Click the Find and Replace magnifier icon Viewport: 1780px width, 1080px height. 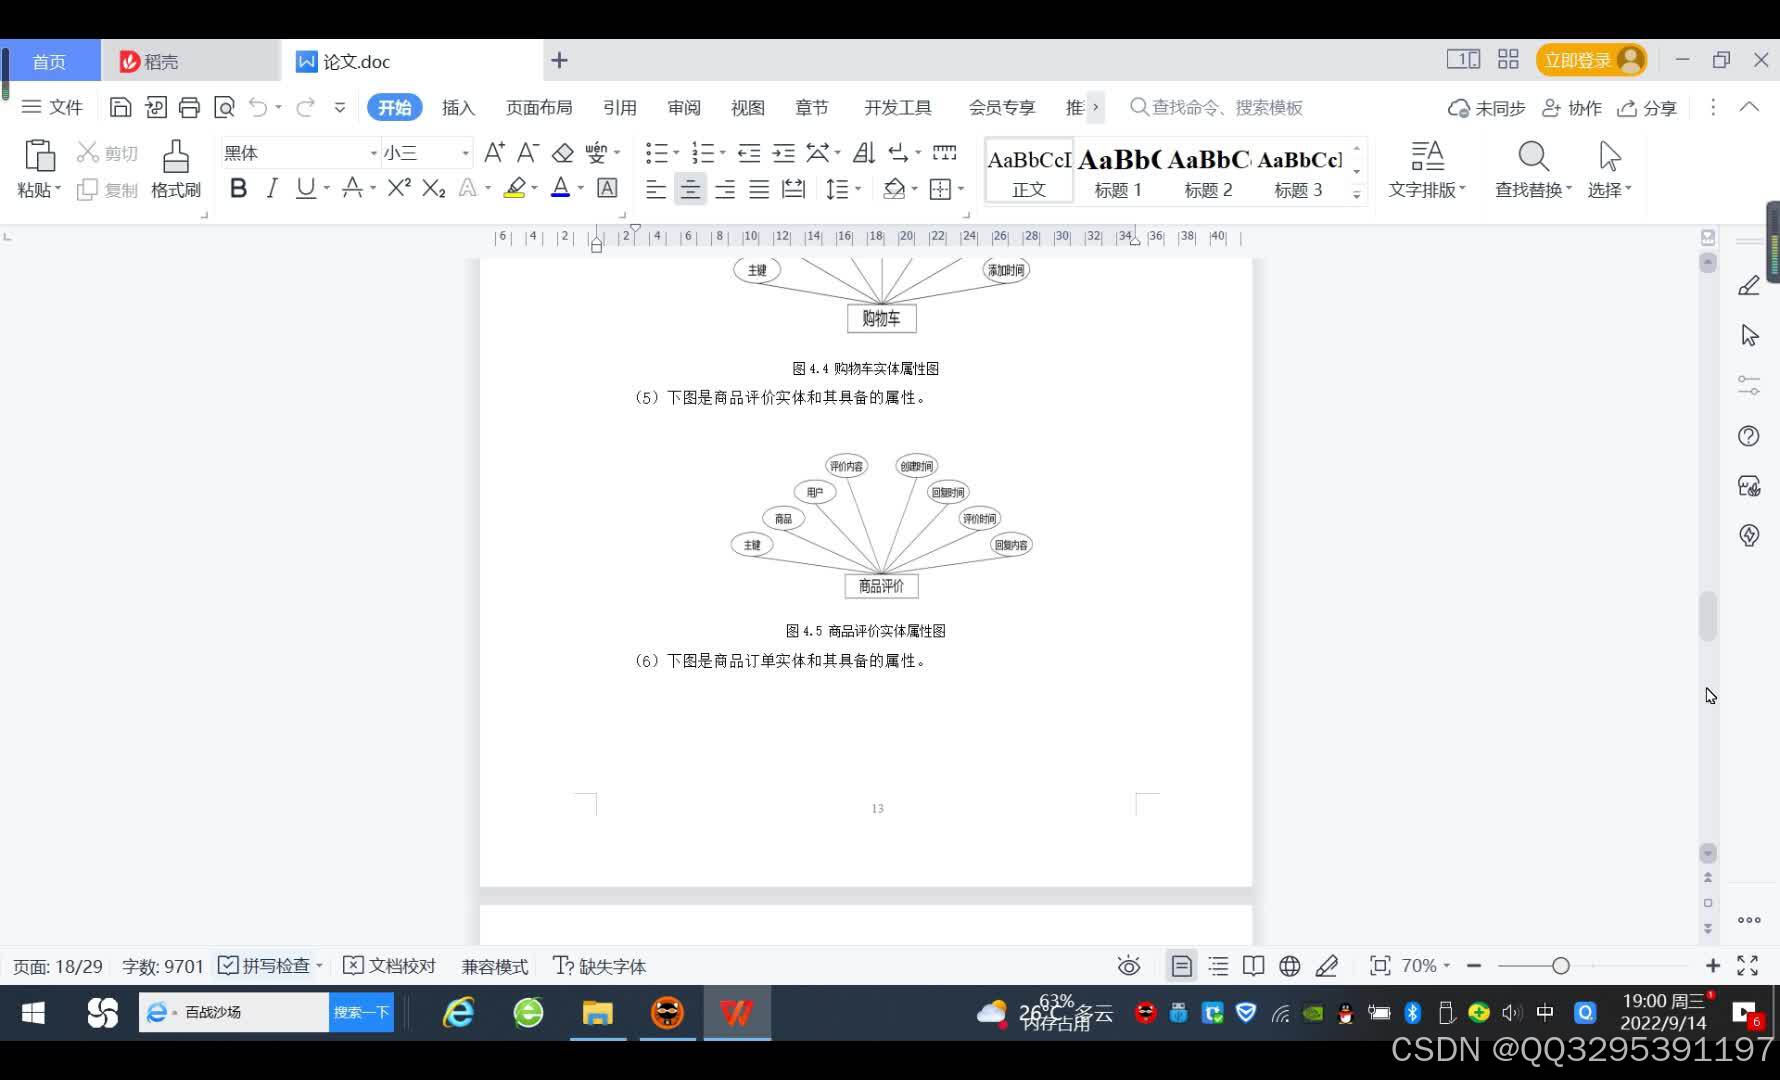pos(1533,156)
